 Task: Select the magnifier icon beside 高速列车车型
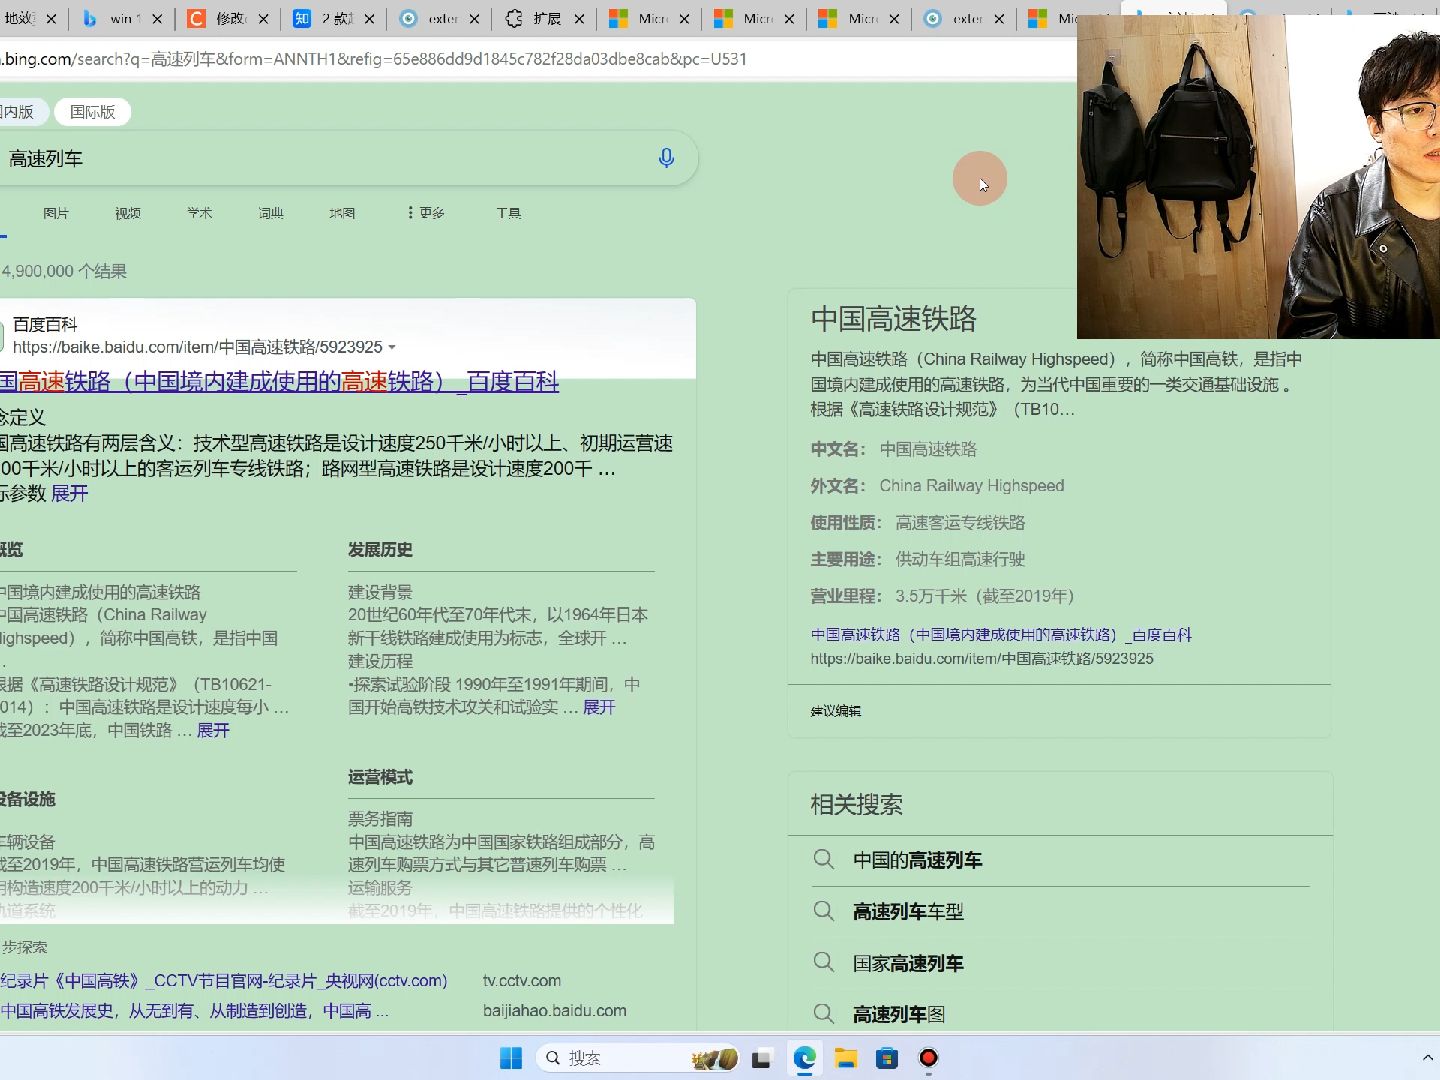pos(824,911)
